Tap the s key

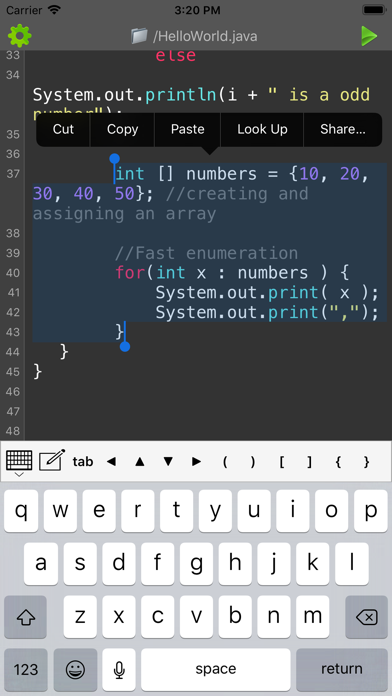tap(79, 564)
